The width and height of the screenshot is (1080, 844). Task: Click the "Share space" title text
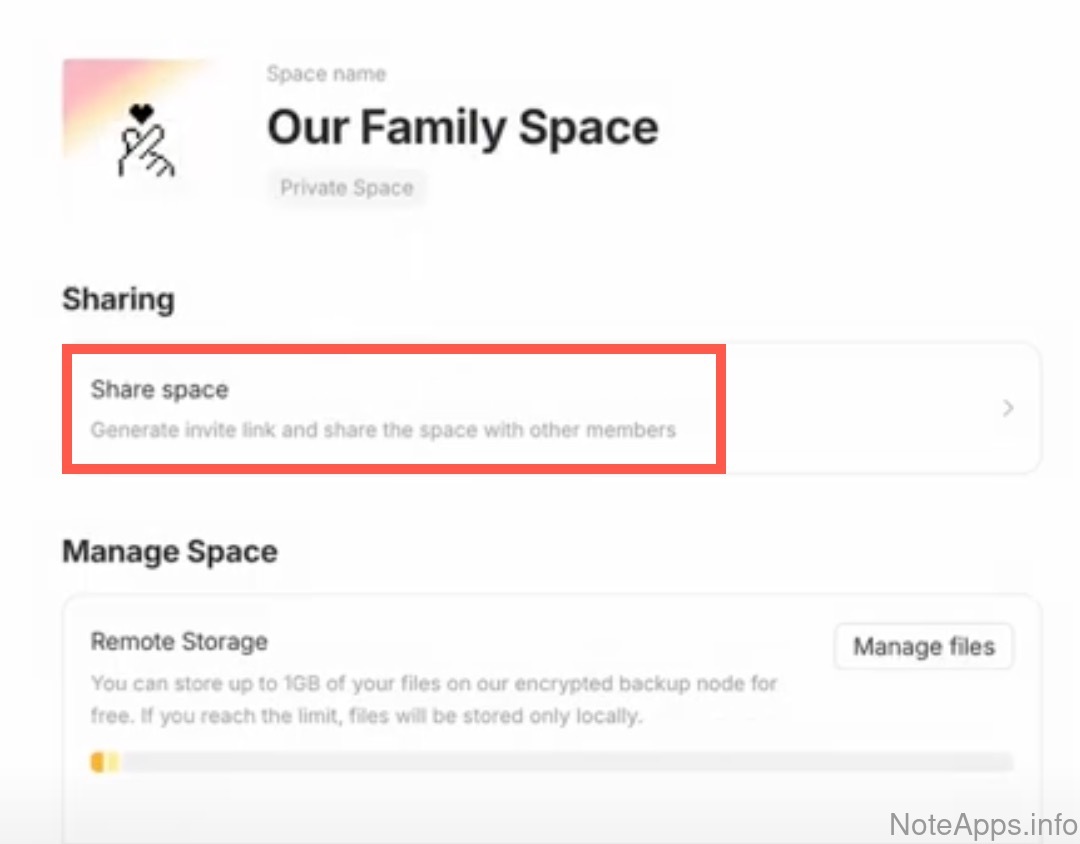click(x=160, y=390)
